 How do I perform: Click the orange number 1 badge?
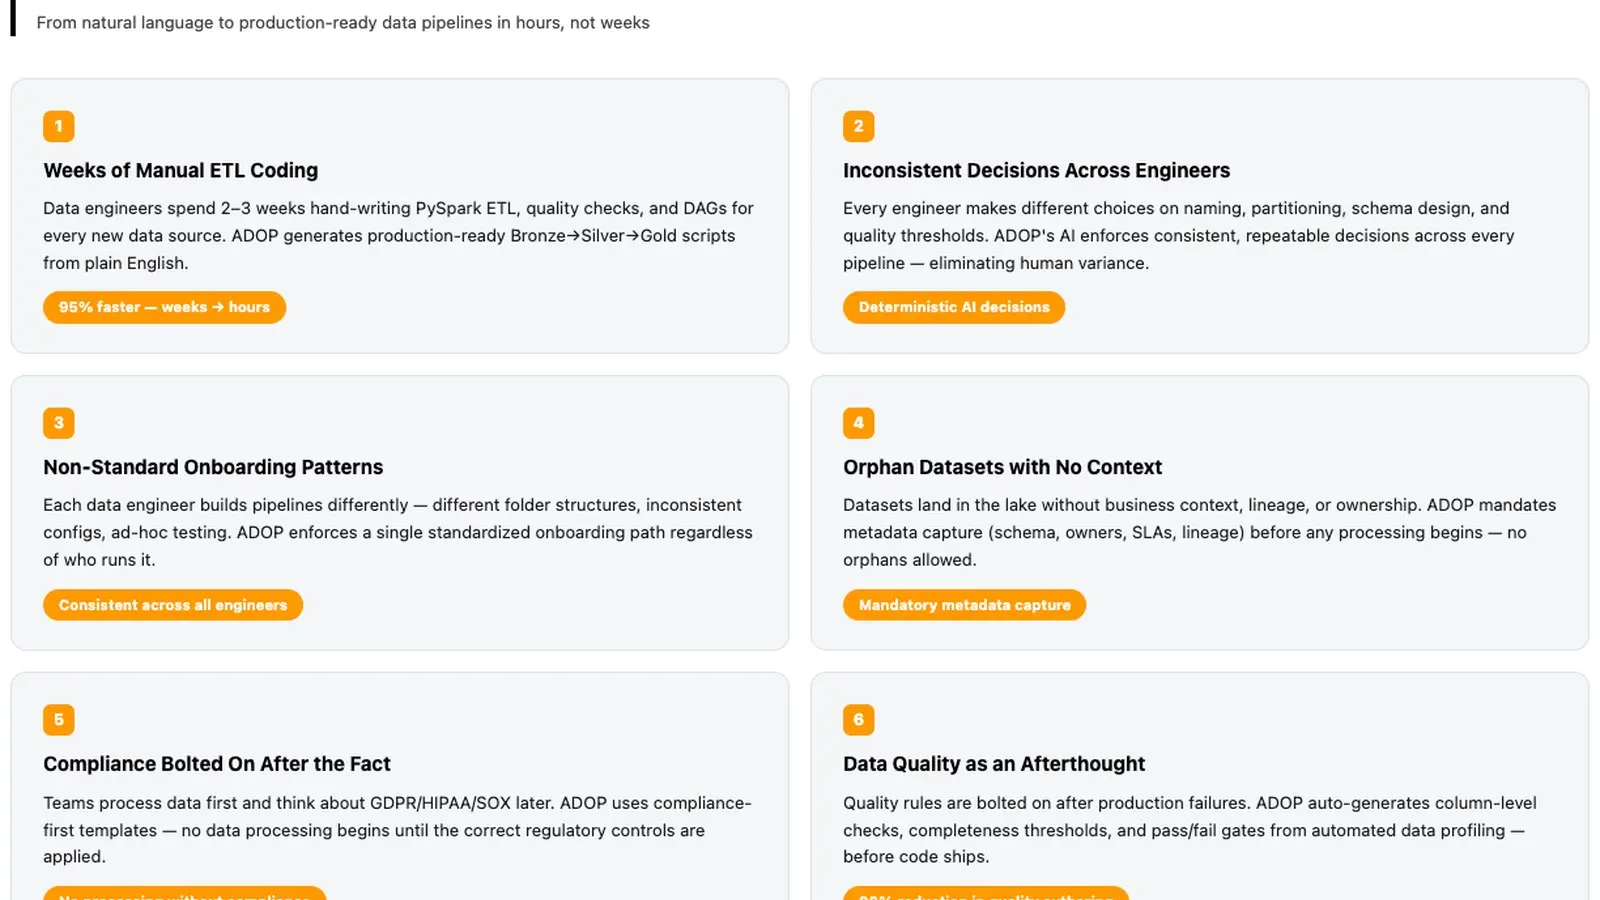coord(59,126)
